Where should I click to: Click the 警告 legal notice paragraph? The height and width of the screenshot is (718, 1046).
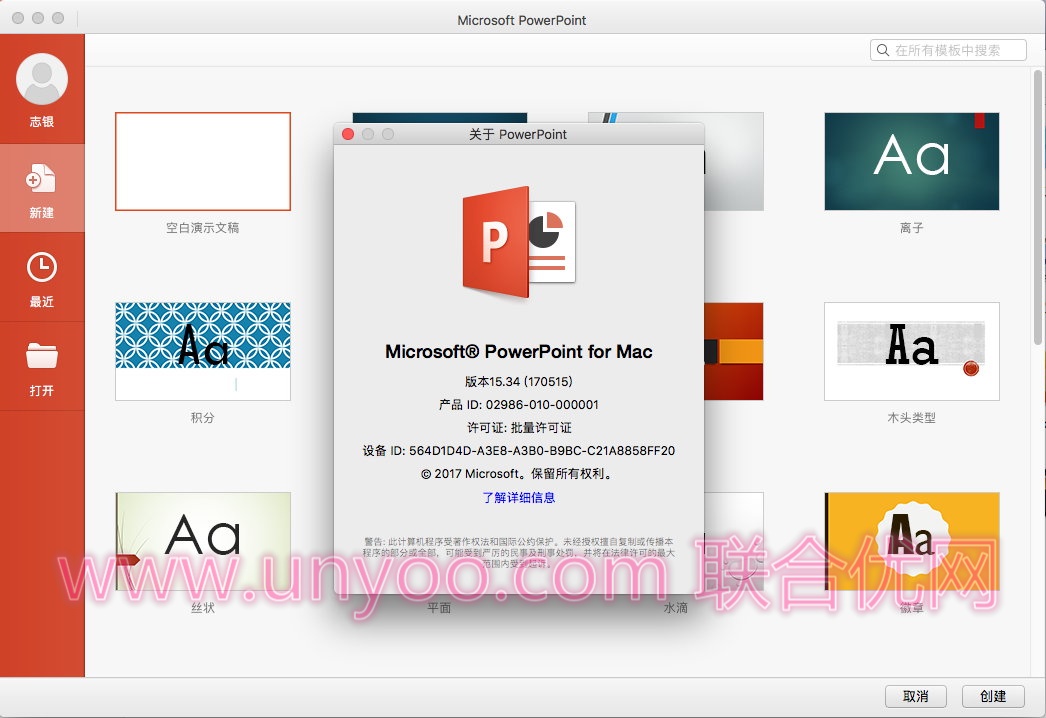518,553
